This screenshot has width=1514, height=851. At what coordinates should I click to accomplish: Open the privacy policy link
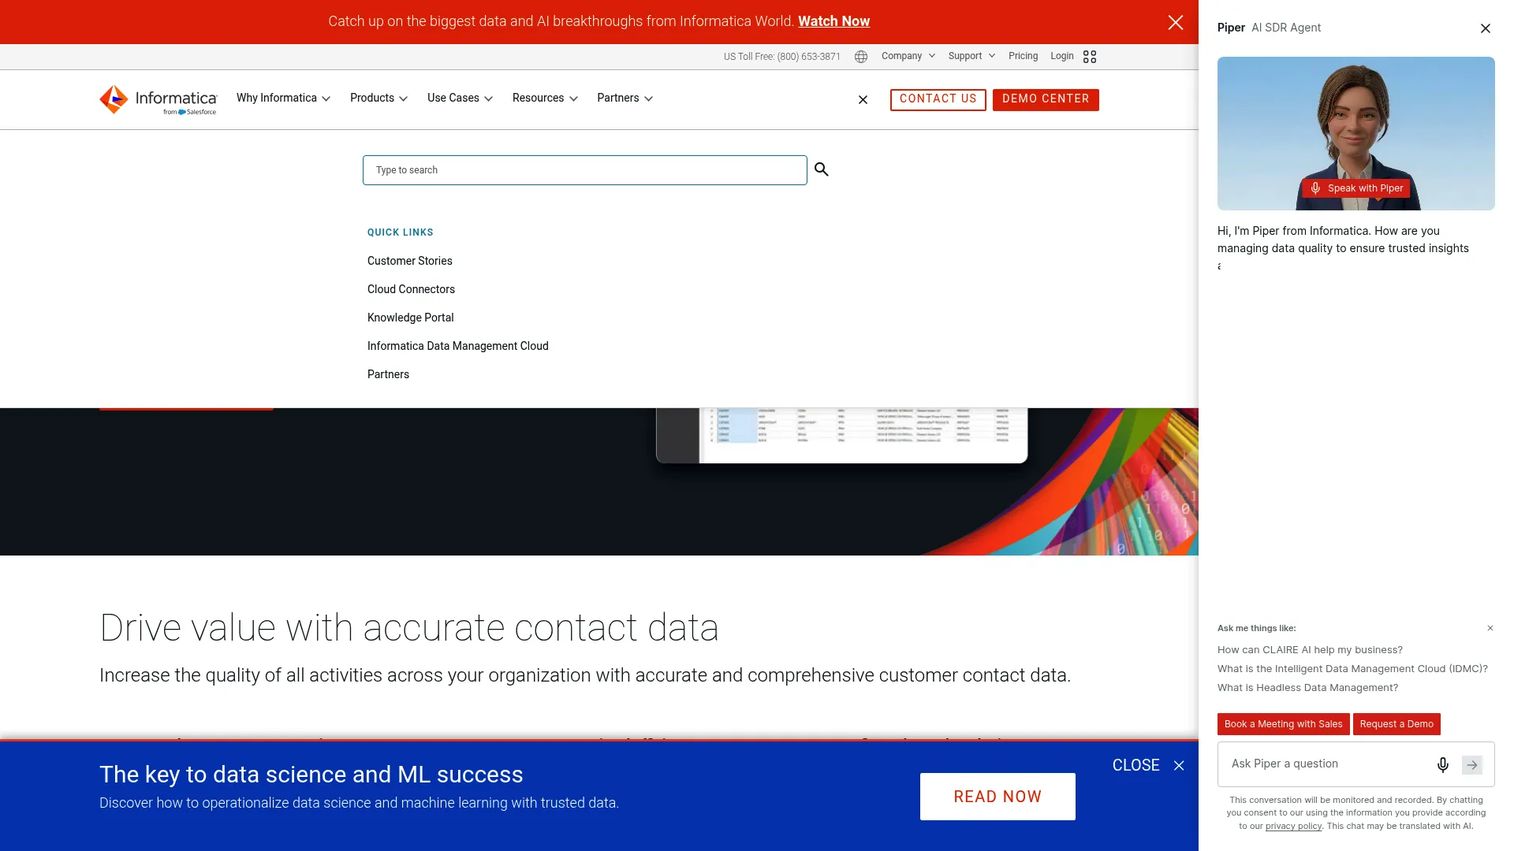(1294, 826)
